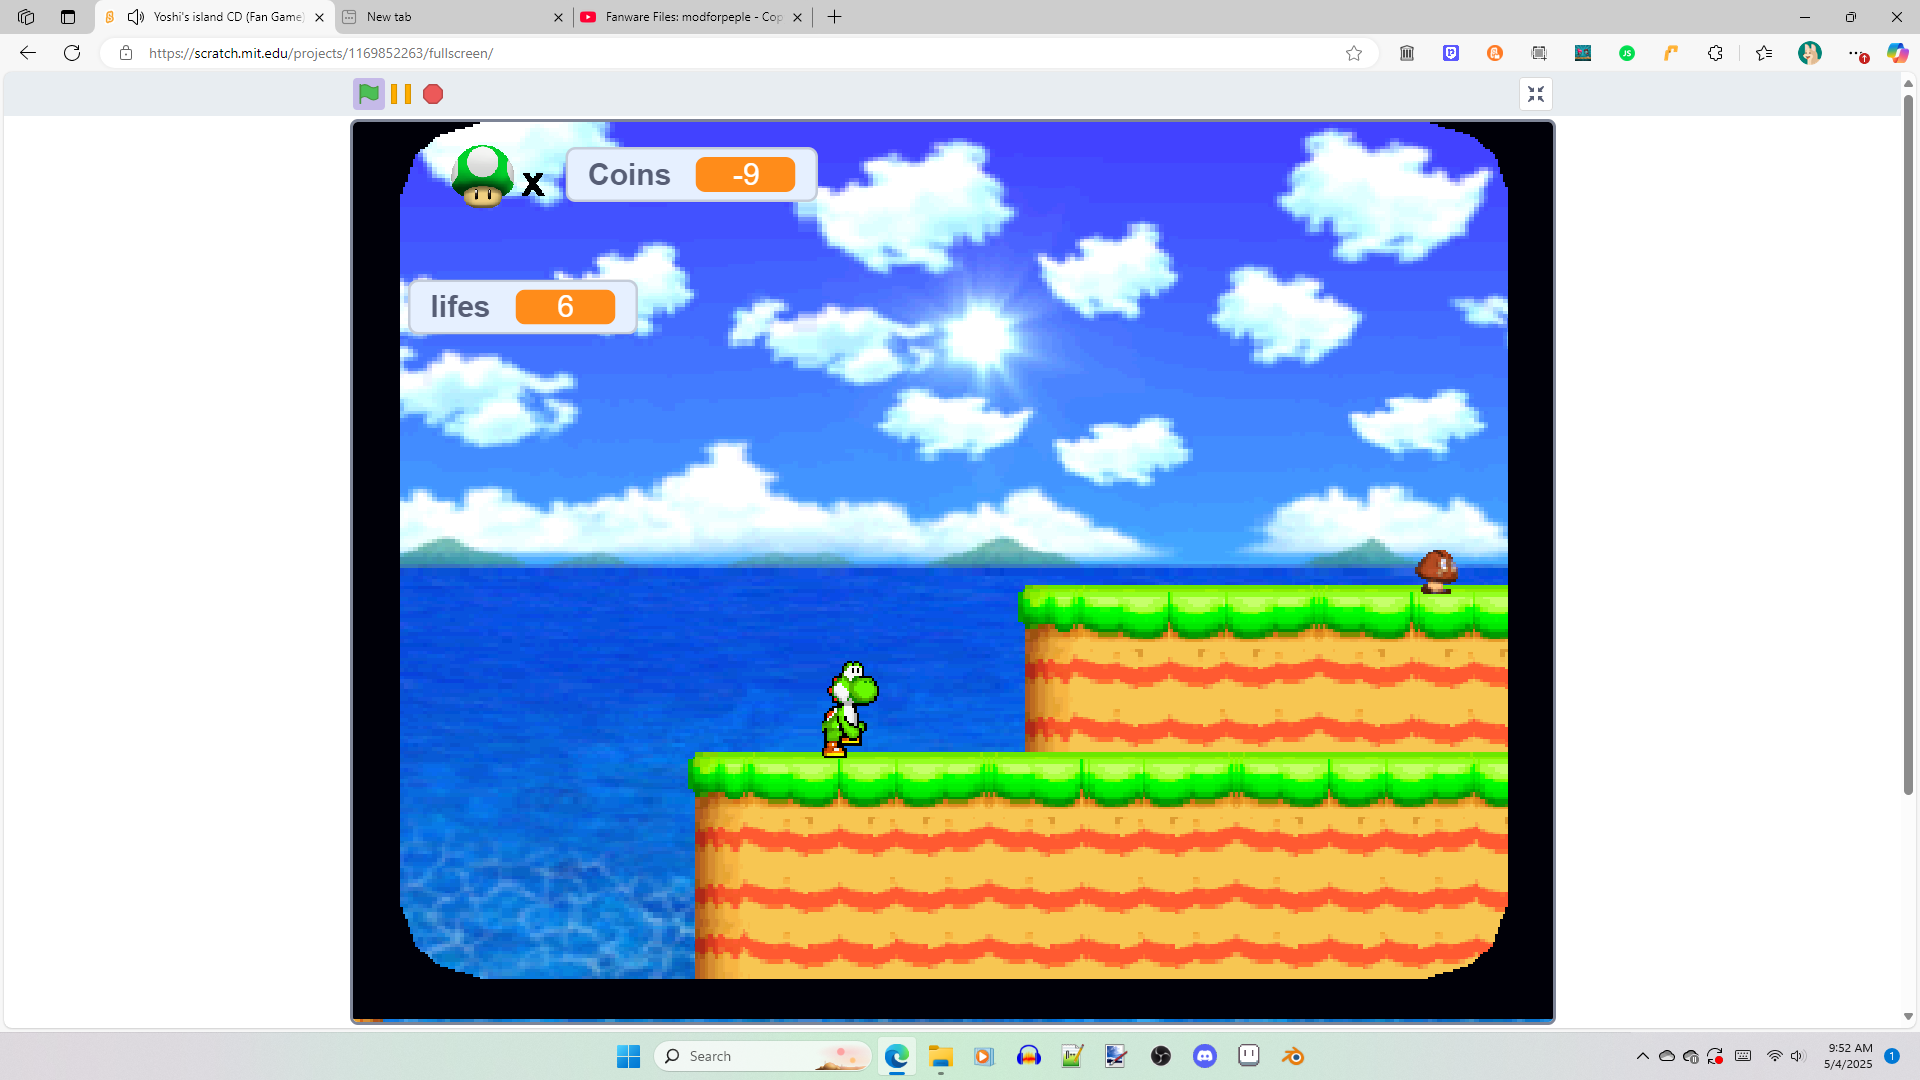Click the green JS extension icon
The width and height of the screenshot is (1920, 1080).
[x=1627, y=53]
